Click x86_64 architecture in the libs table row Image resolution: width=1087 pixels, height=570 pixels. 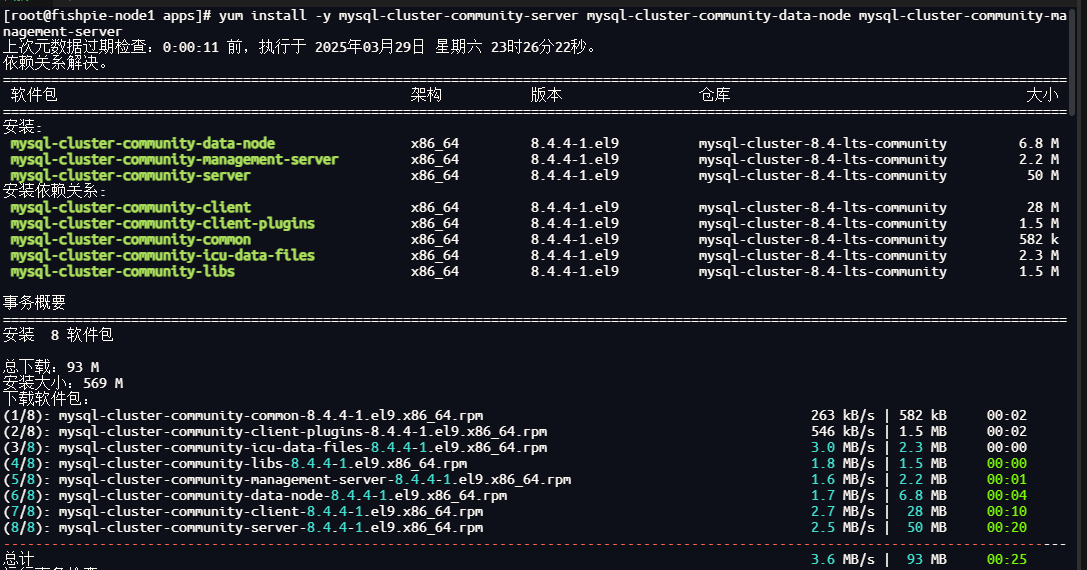point(435,271)
